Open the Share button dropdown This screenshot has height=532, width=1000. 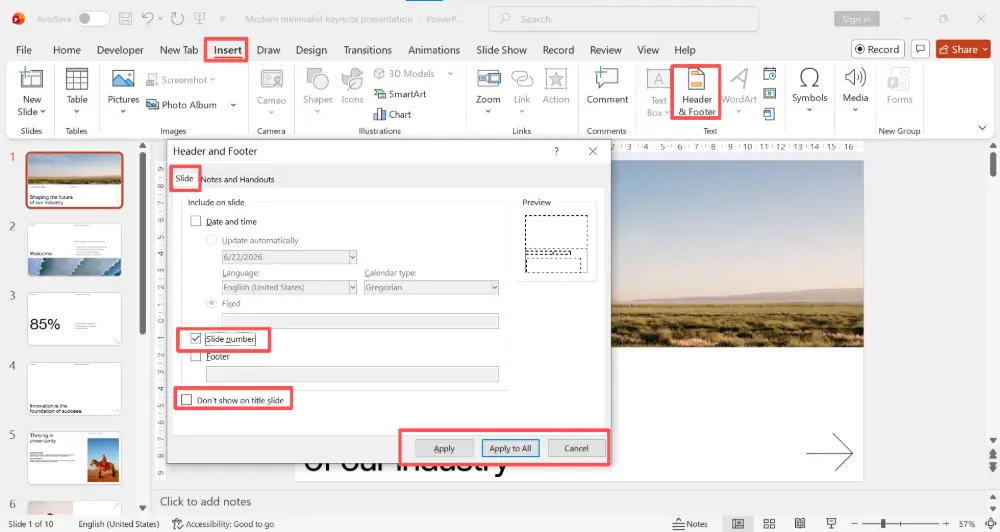[x=985, y=49]
